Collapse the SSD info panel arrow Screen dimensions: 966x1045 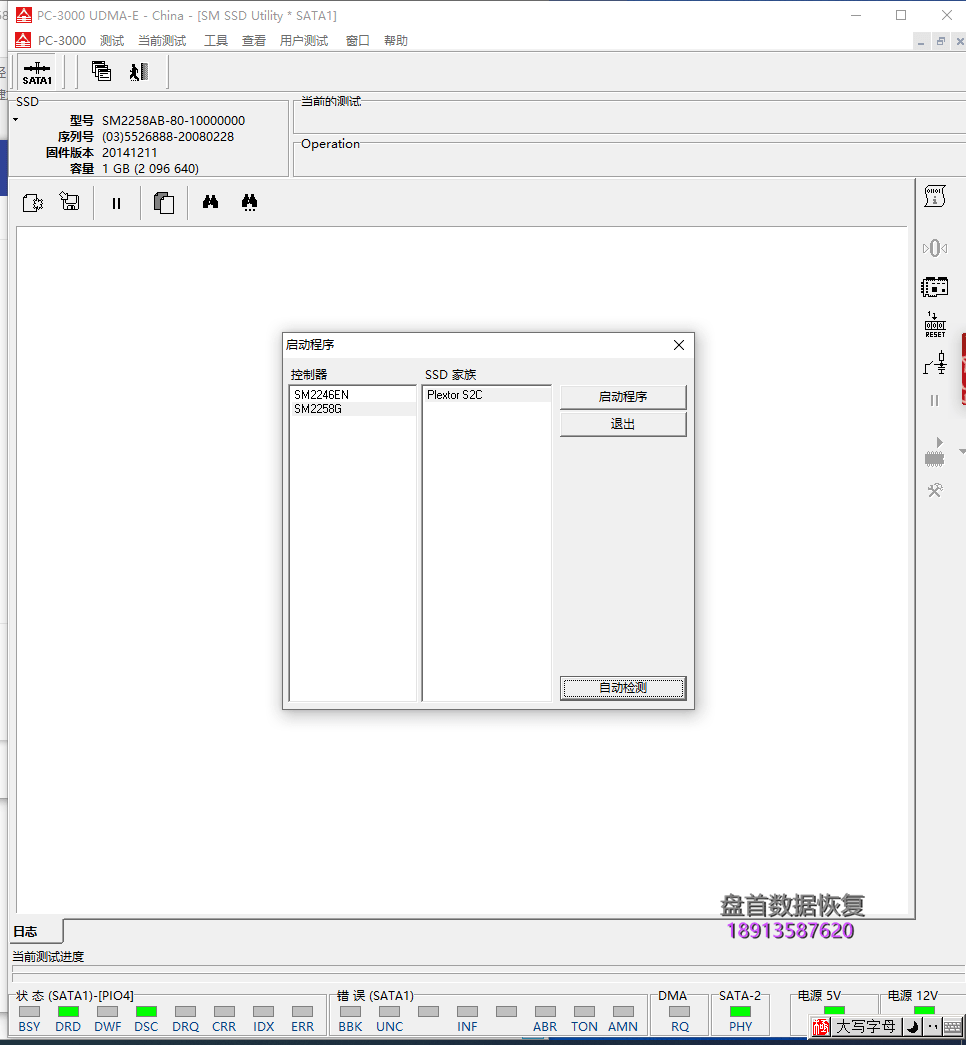[15, 120]
